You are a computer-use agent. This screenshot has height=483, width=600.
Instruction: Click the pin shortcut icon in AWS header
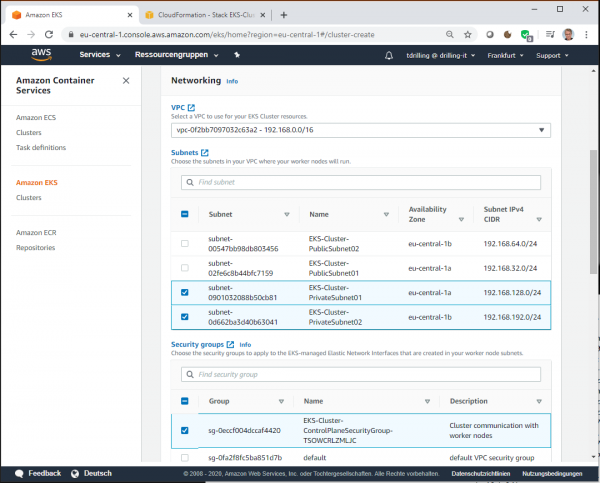[x=237, y=55]
